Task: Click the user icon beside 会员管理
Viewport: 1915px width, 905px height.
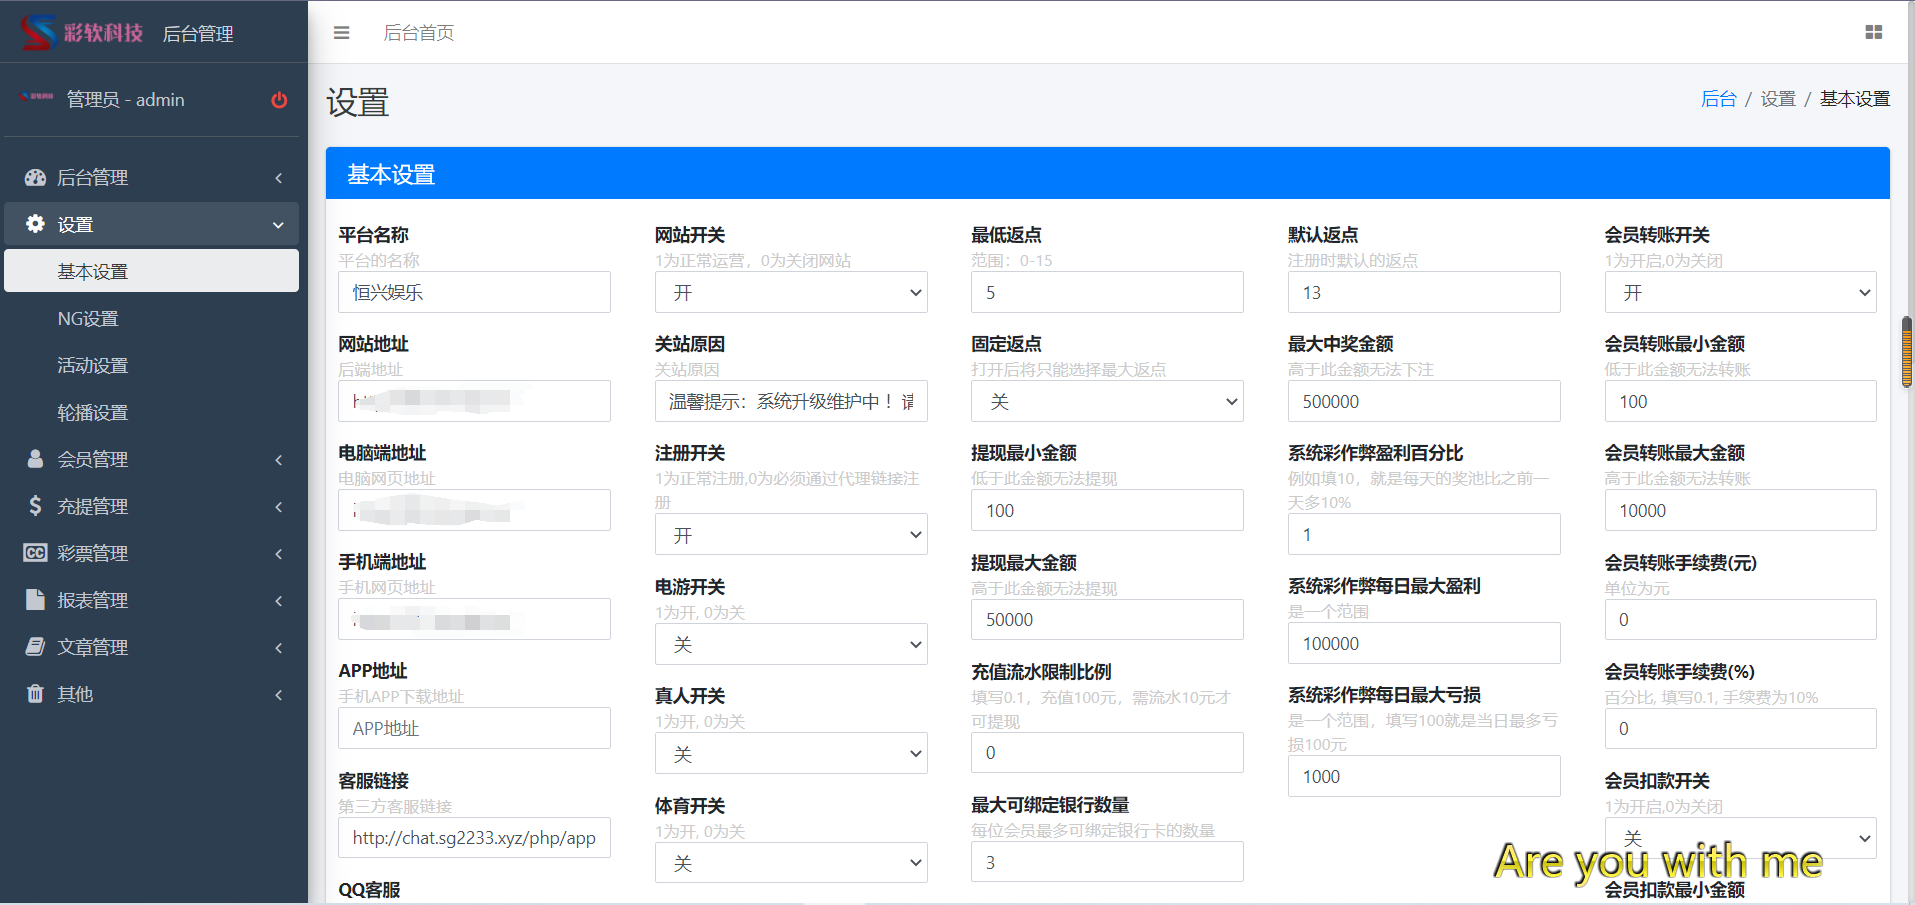Action: [x=35, y=460]
